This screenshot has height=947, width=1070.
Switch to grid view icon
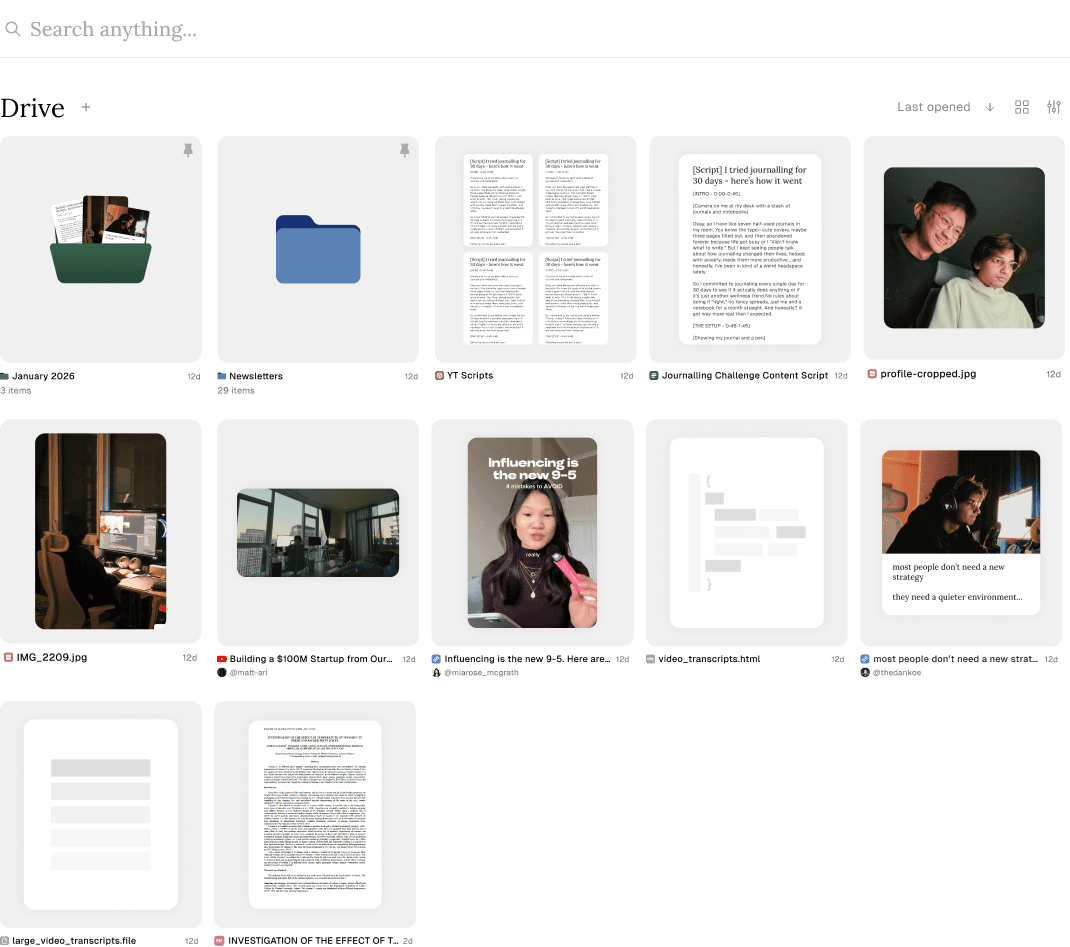coord(1022,107)
